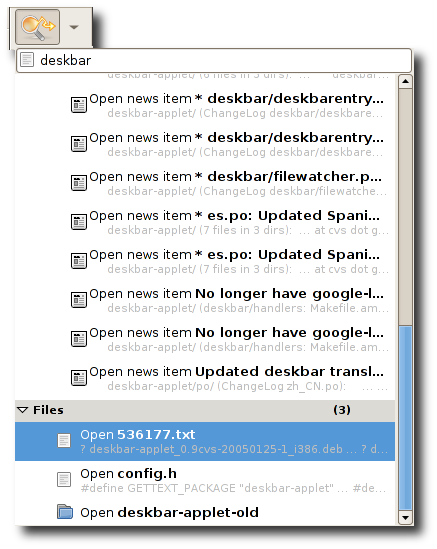Open the dropdown arrow beside magnifier button

pyautogui.click(x=74, y=27)
